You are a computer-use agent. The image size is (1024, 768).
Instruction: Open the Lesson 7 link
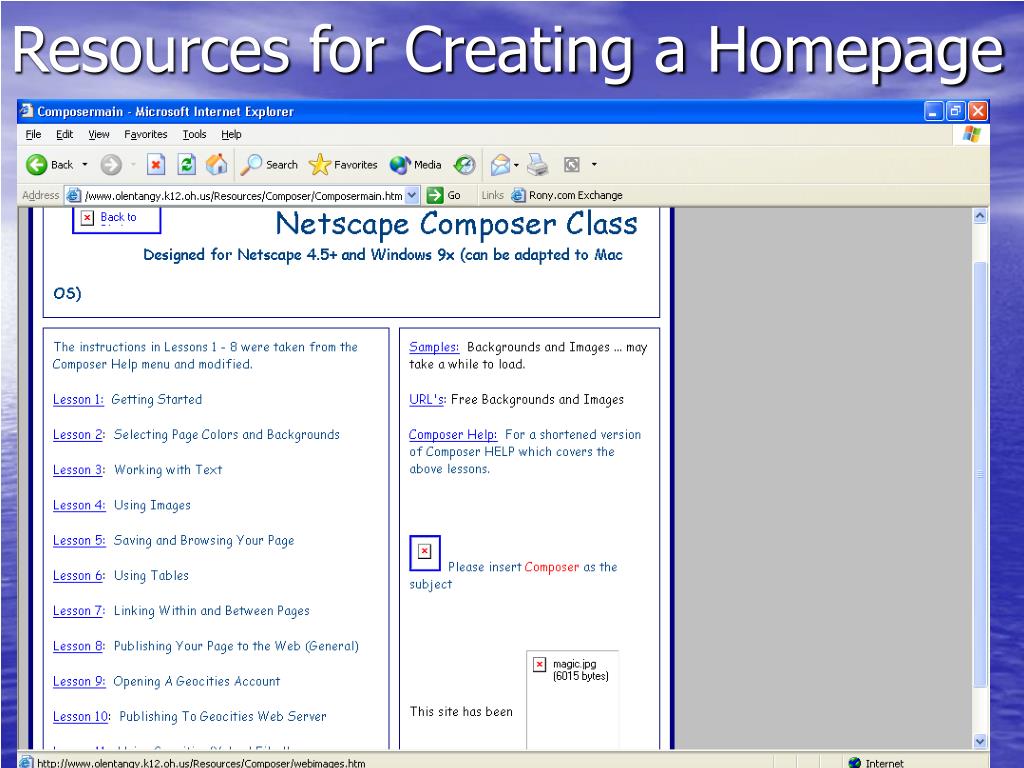click(x=78, y=611)
